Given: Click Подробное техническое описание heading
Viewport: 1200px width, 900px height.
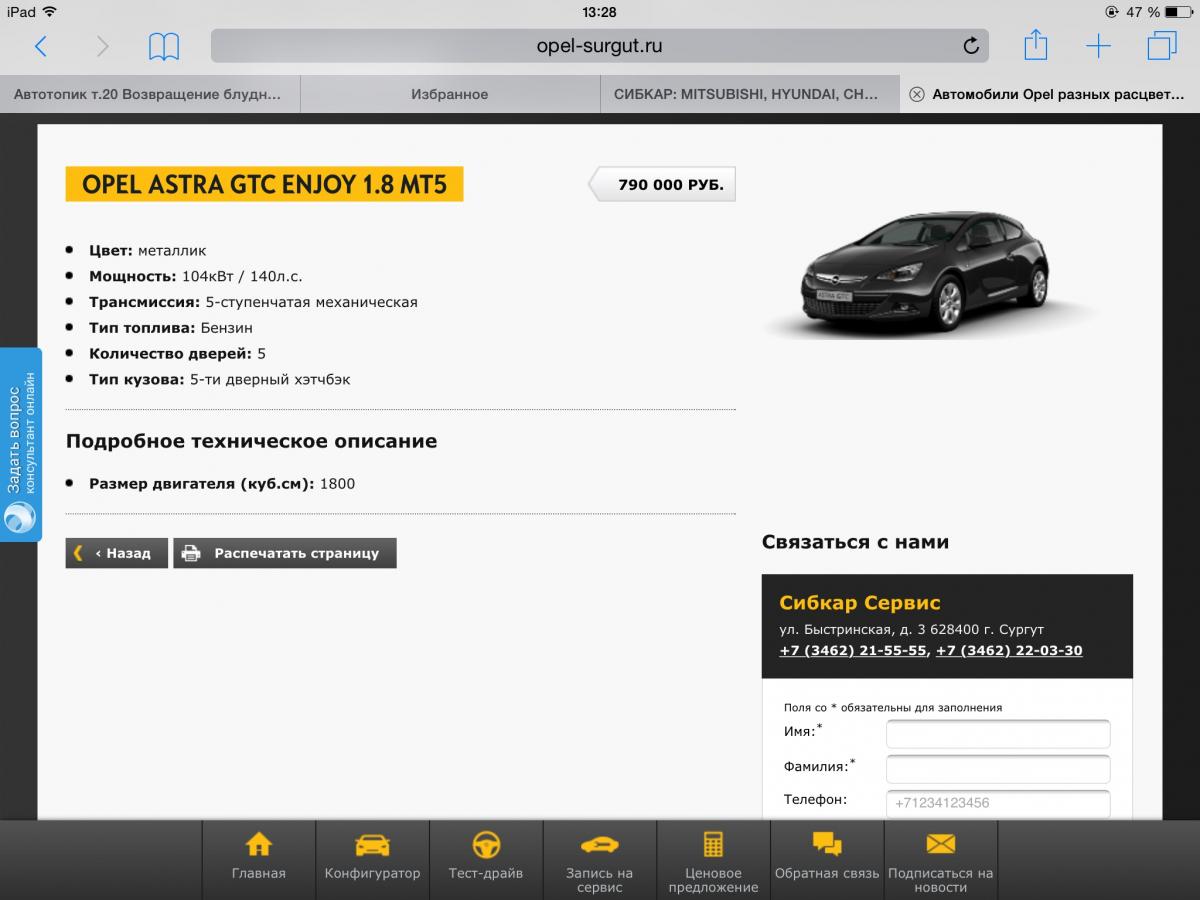Looking at the screenshot, I should click(251, 441).
